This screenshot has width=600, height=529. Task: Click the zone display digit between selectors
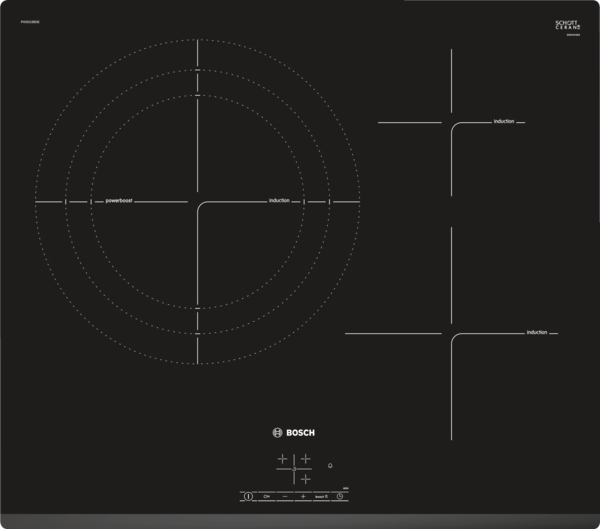coord(294,469)
